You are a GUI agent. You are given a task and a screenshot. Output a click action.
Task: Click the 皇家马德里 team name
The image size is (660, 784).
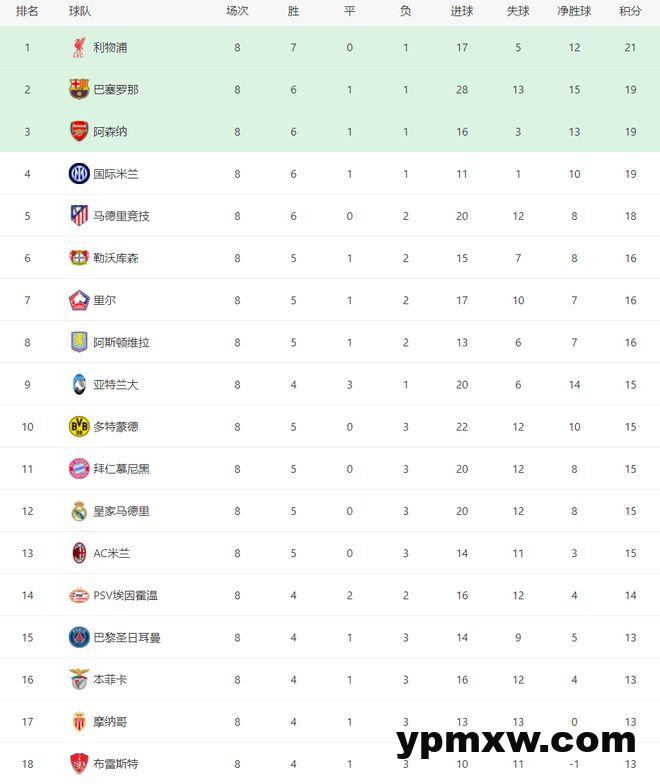coord(122,511)
